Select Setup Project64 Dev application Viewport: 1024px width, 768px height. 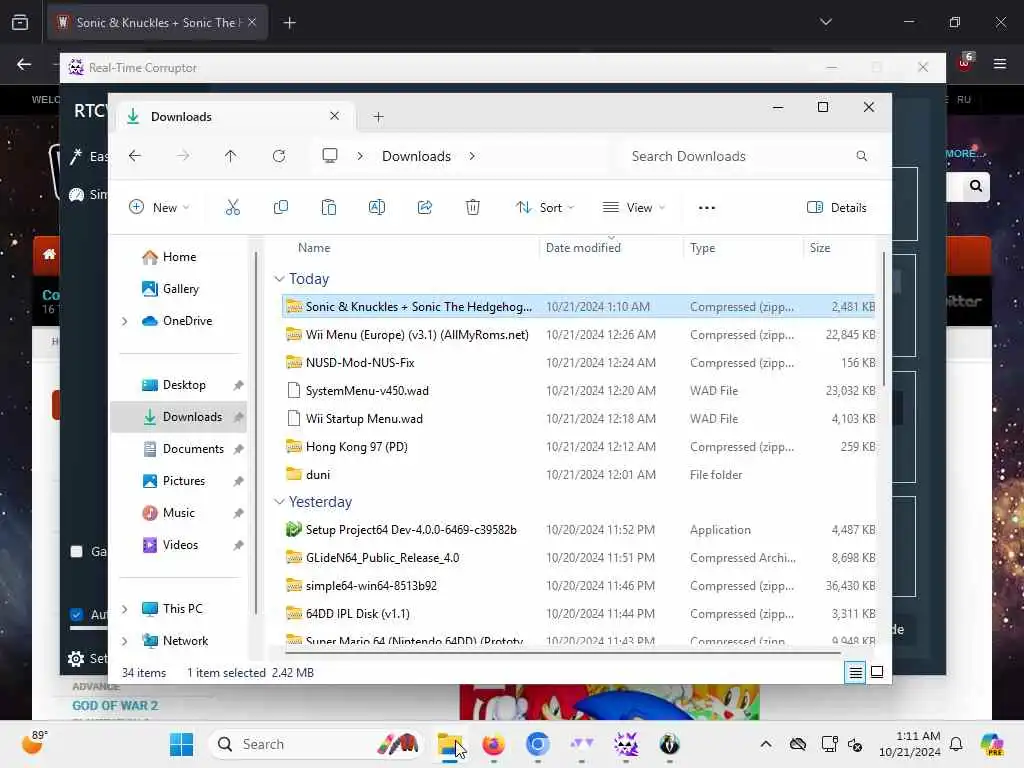coord(578,530)
